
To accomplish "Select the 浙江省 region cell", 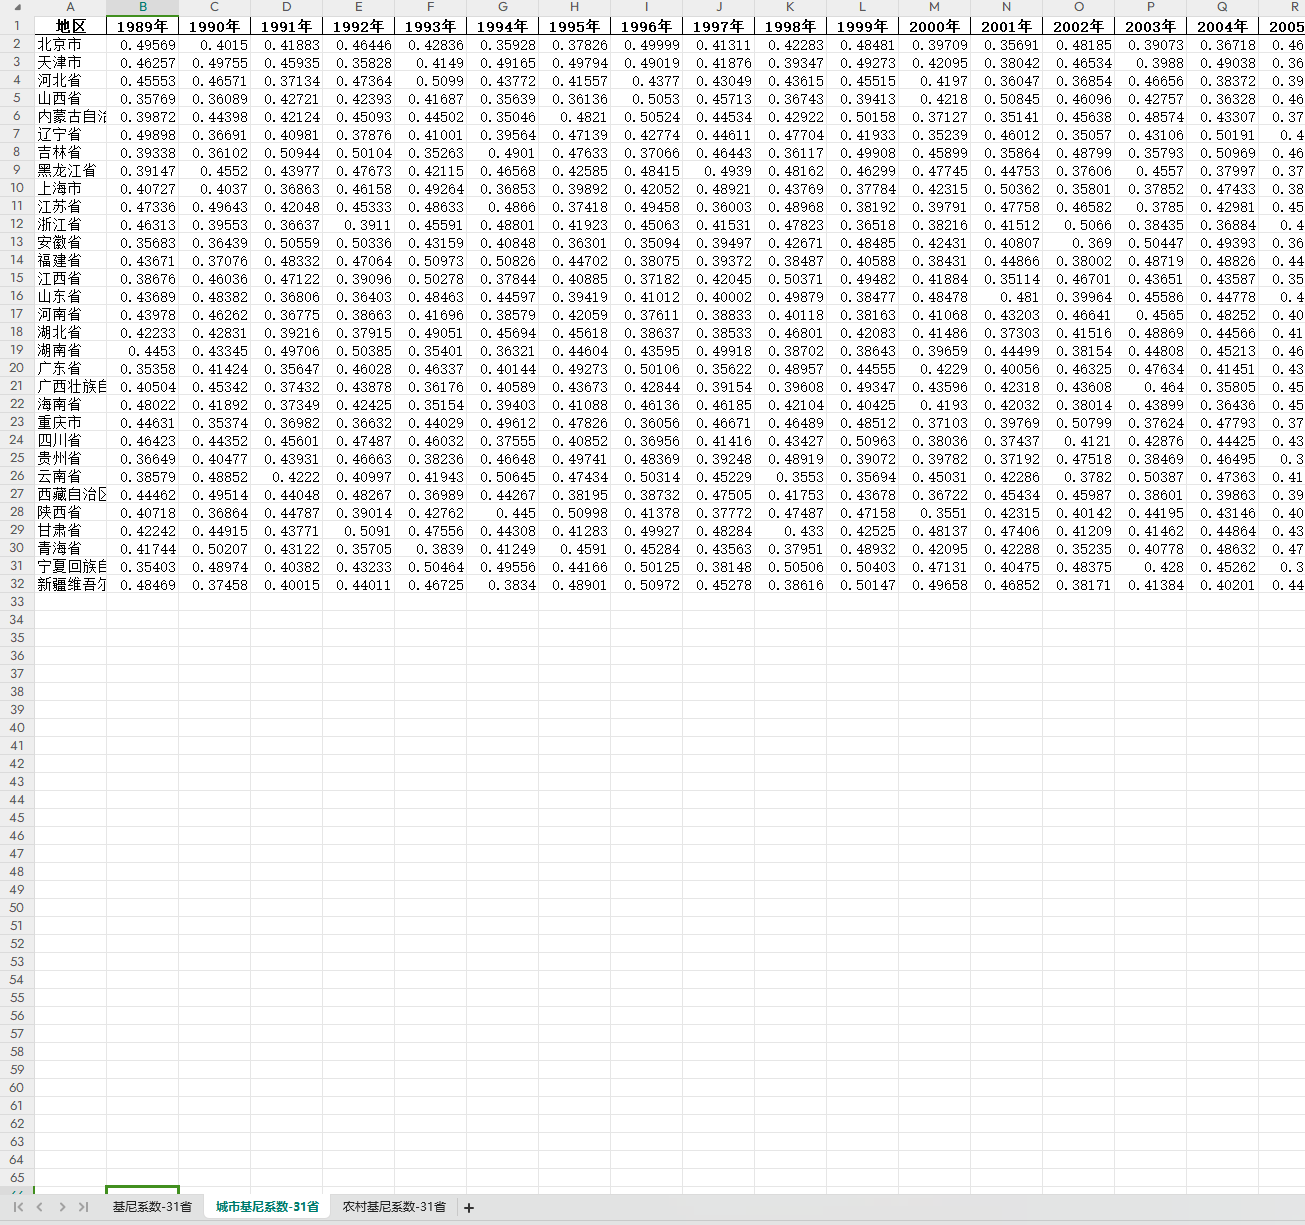I will [70, 224].
